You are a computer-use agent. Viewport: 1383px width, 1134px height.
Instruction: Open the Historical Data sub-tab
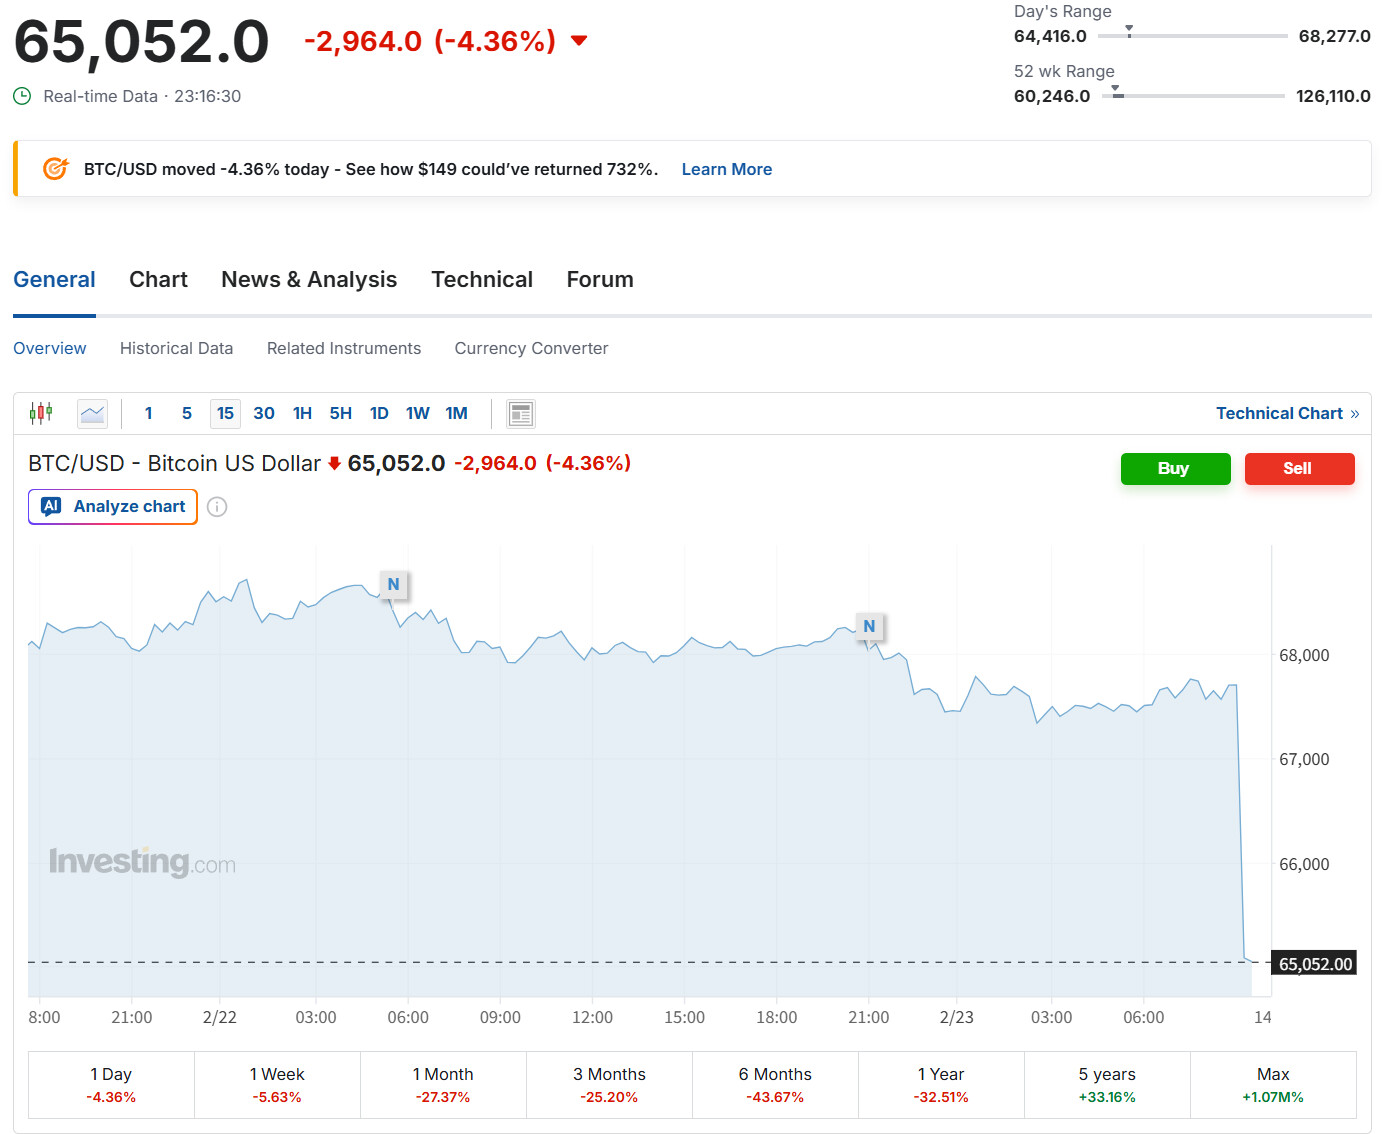(x=176, y=348)
